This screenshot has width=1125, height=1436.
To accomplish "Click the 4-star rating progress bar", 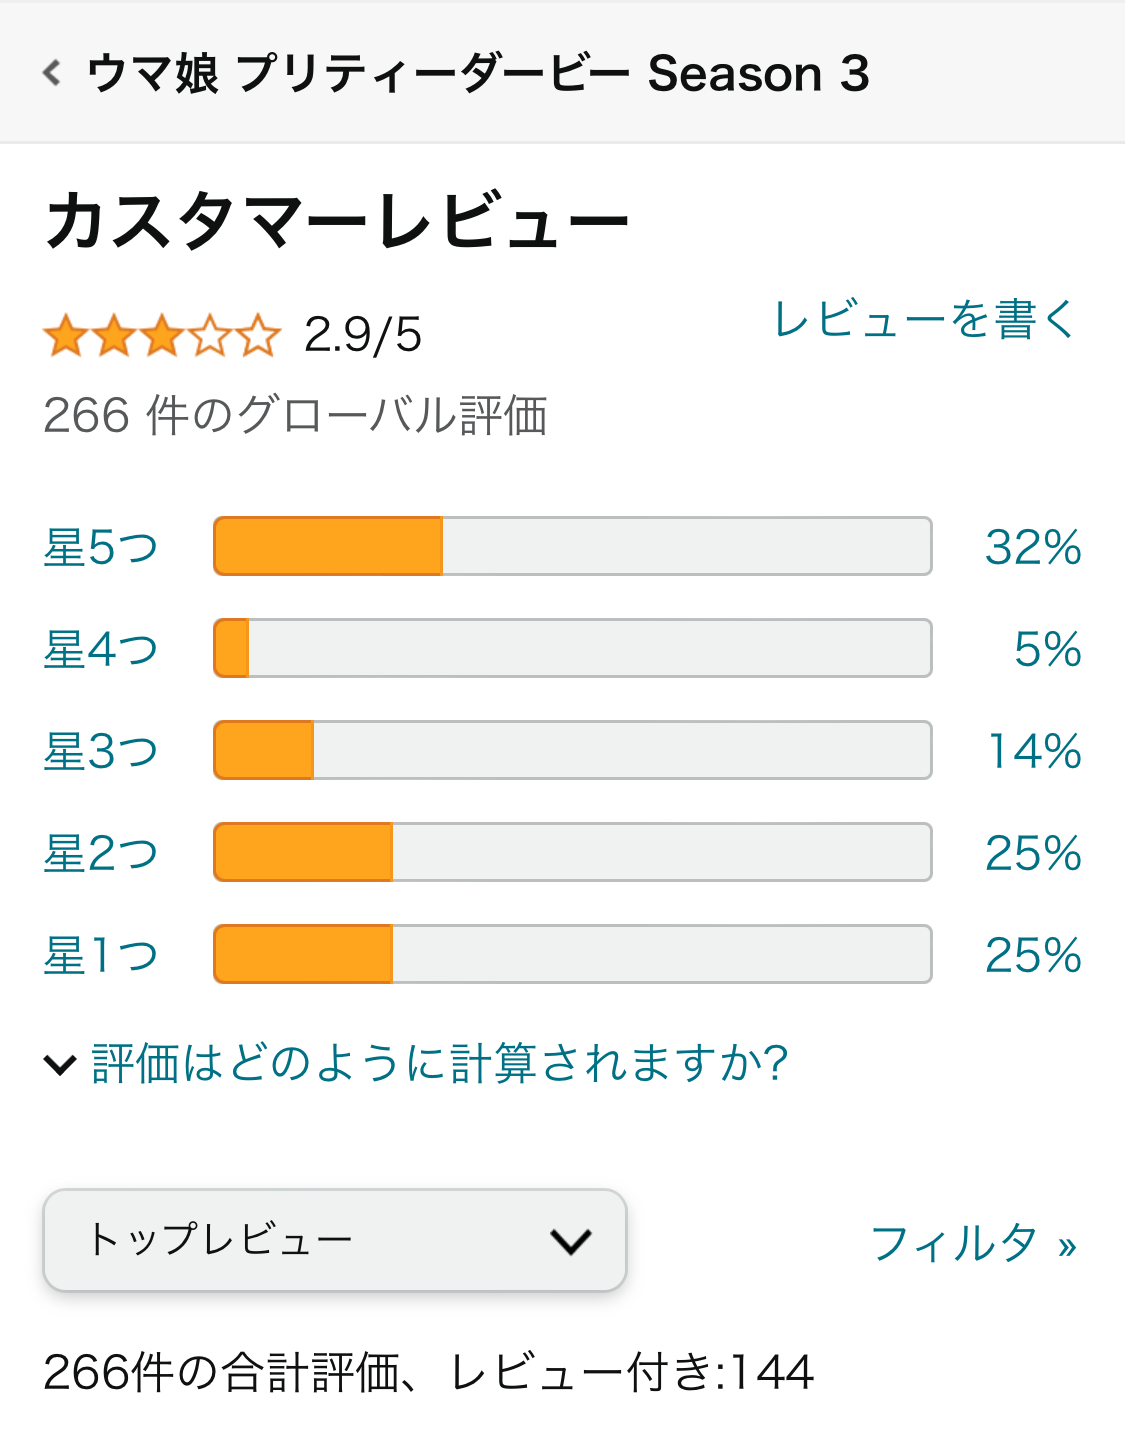I will point(572,648).
